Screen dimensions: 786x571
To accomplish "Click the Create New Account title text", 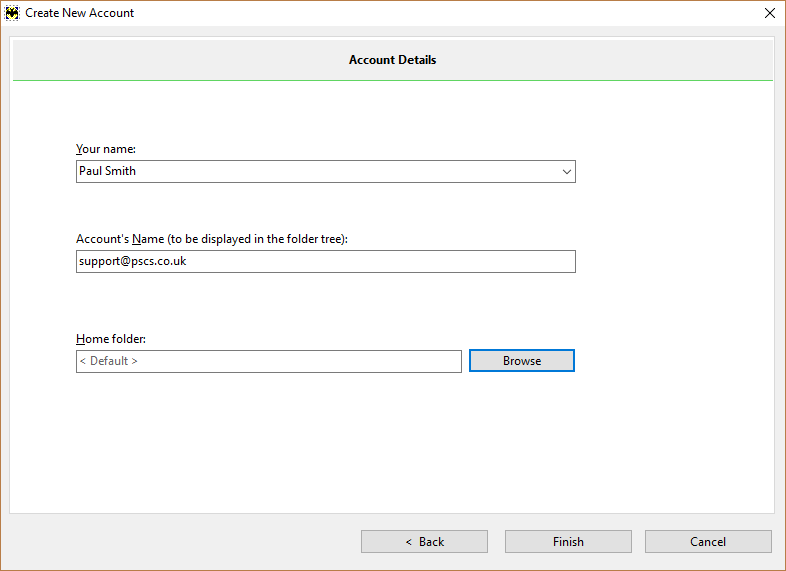I will [80, 13].
